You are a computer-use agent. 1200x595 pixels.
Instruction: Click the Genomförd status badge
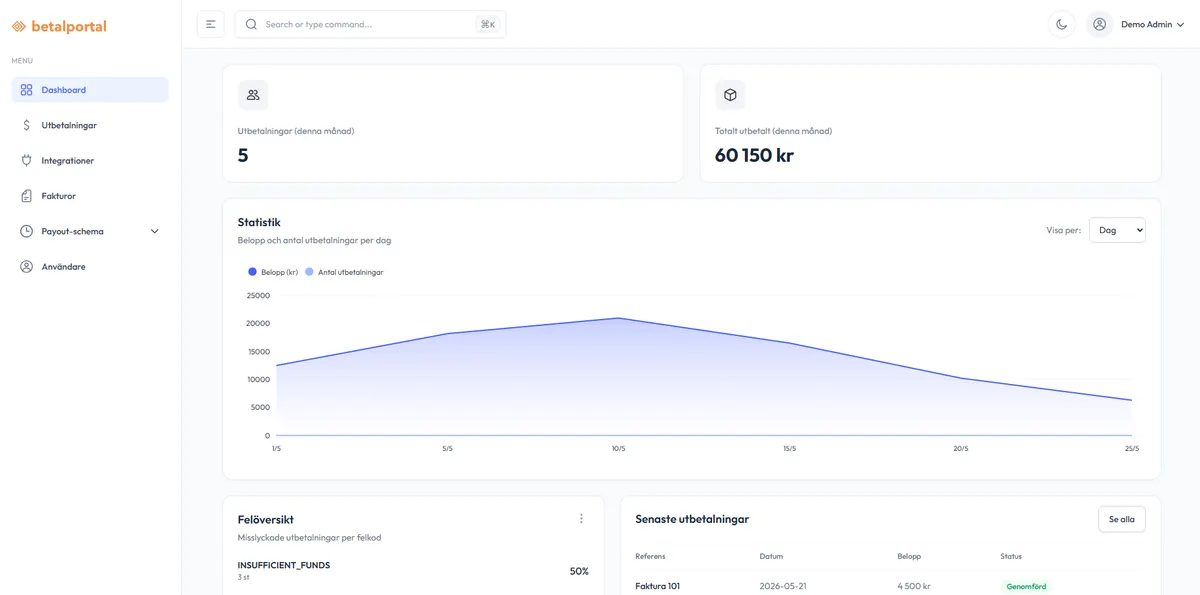coord(1026,586)
